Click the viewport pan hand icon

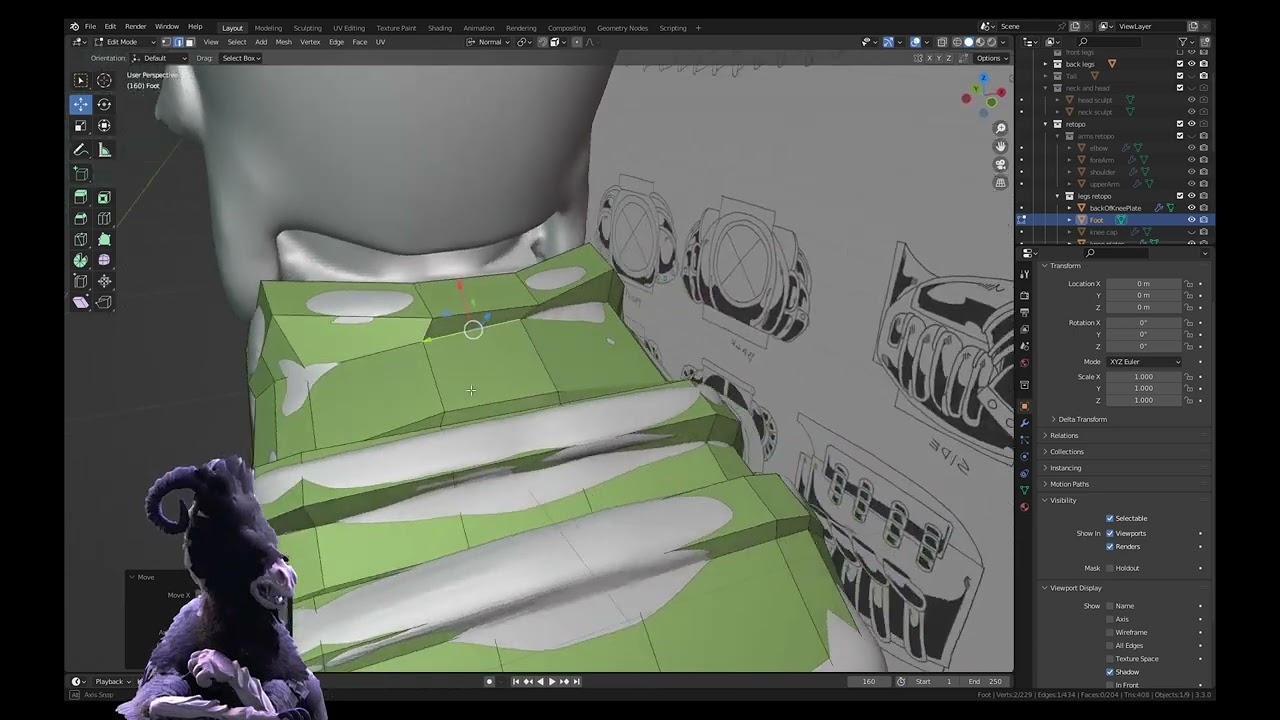(1000, 146)
